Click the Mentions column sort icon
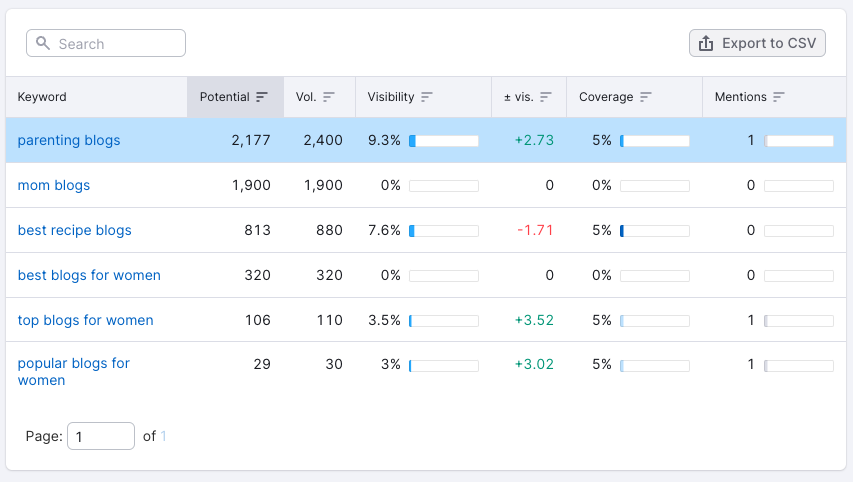This screenshot has height=482, width=853. click(x=779, y=97)
